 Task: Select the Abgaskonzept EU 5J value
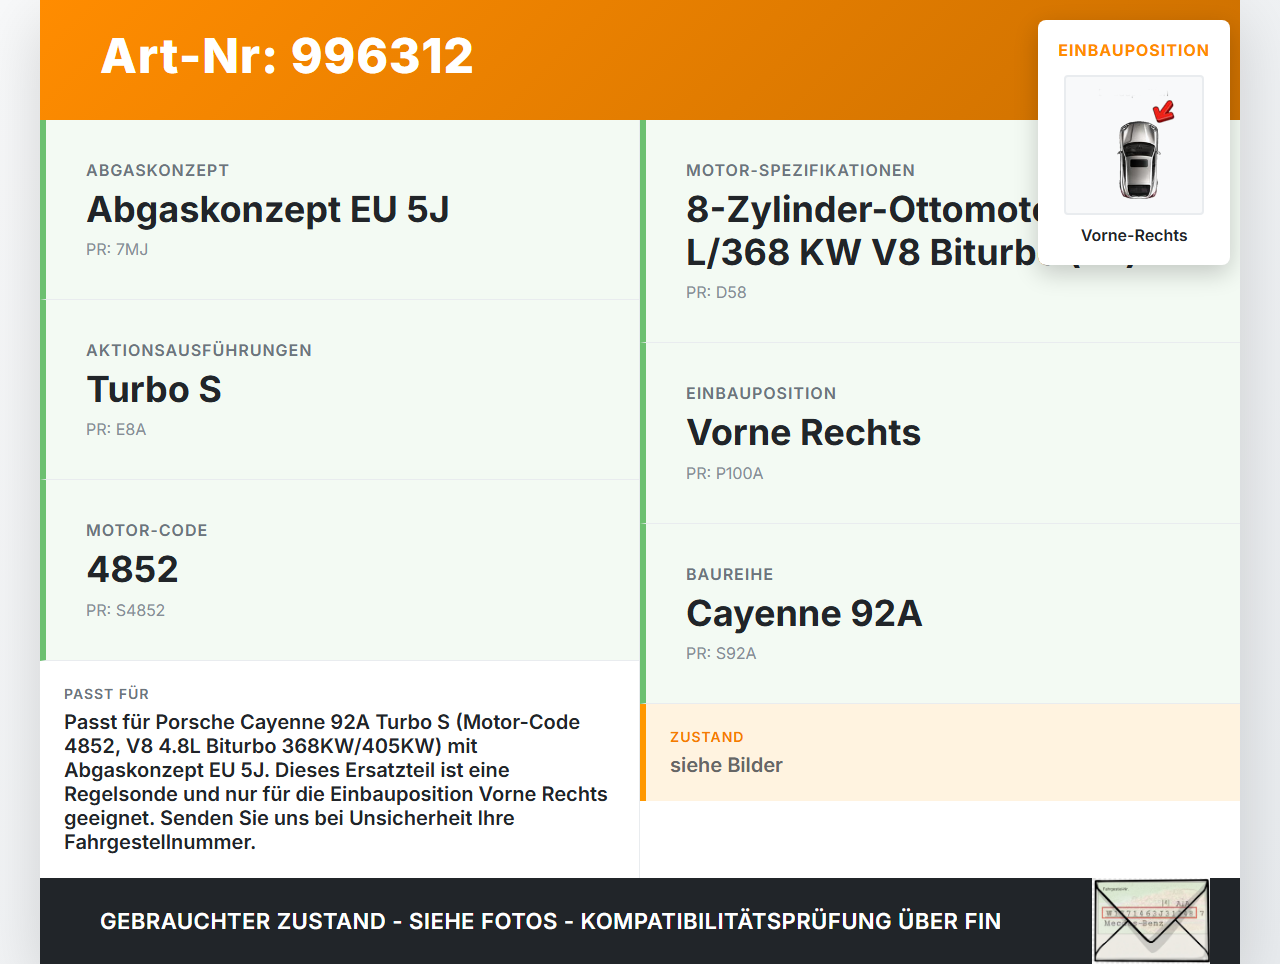pyautogui.click(x=268, y=210)
